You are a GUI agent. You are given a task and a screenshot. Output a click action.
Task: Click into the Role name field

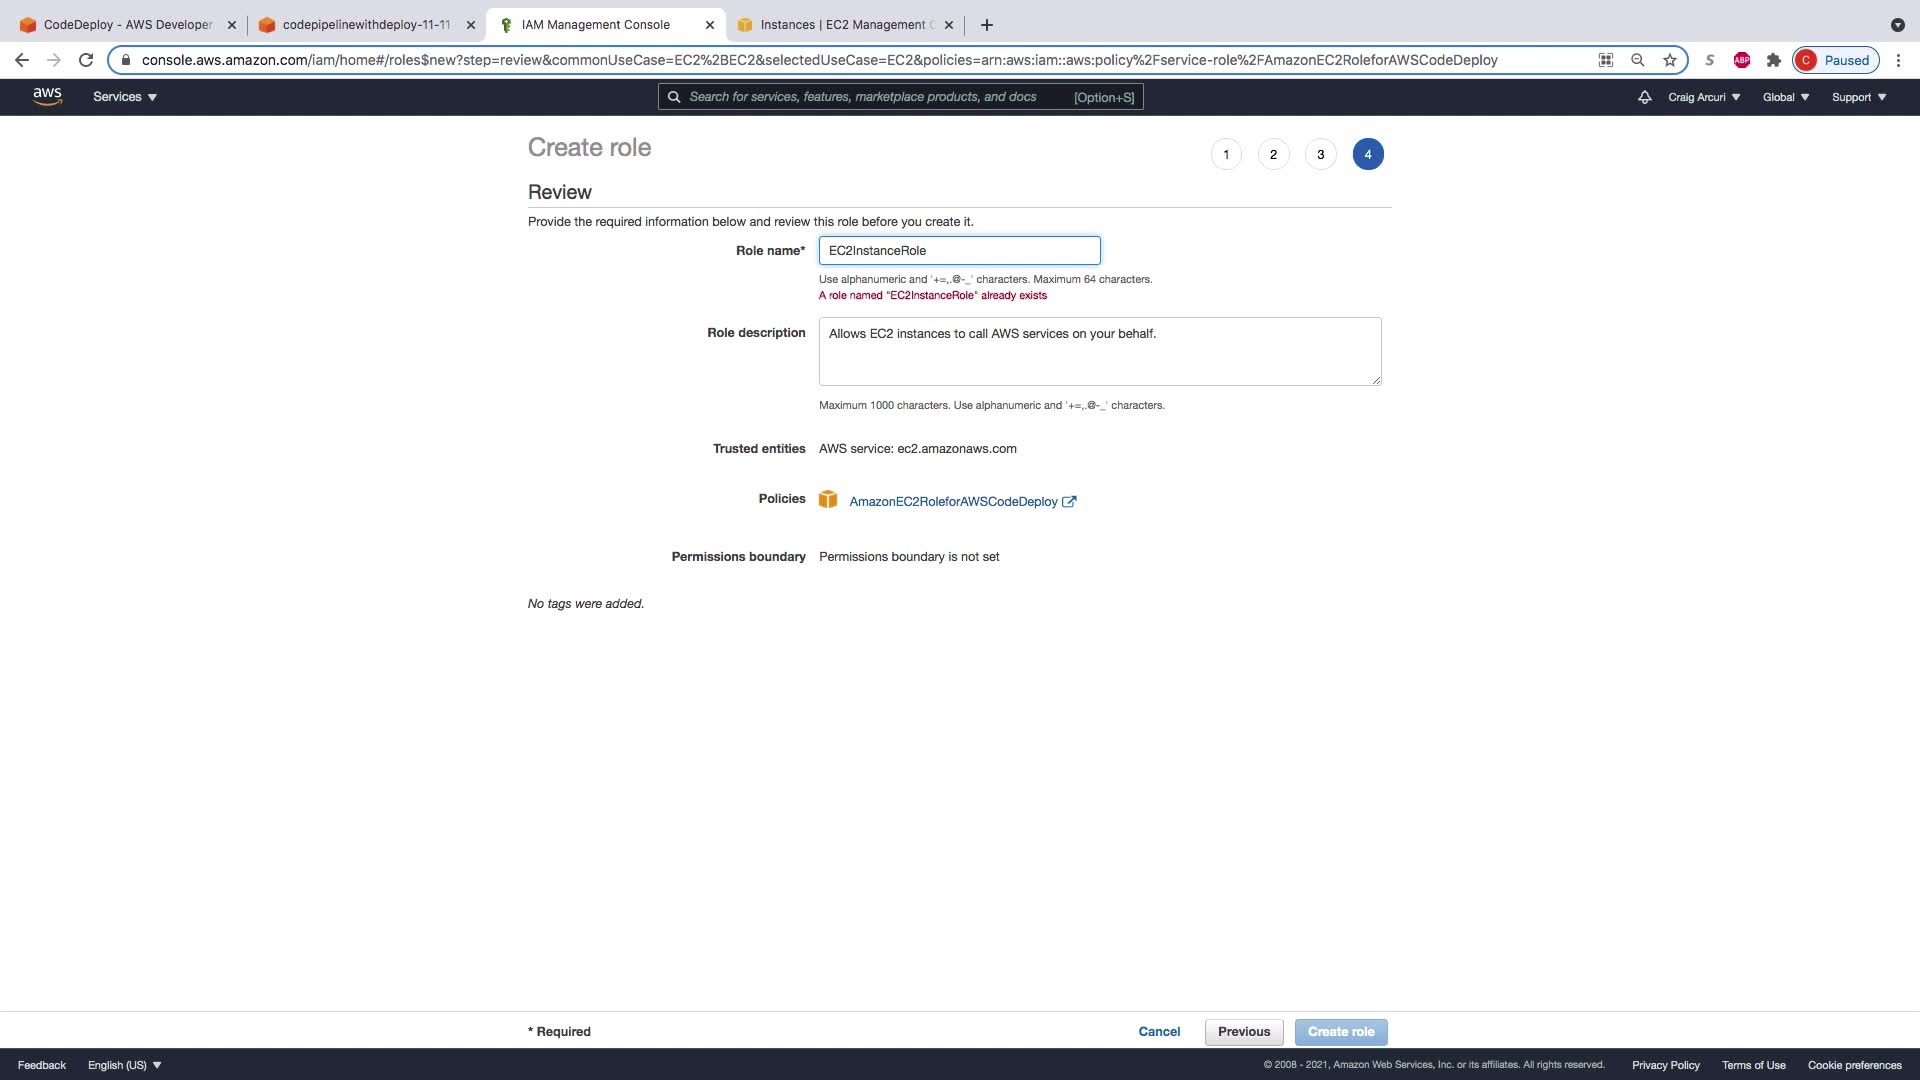tap(958, 250)
